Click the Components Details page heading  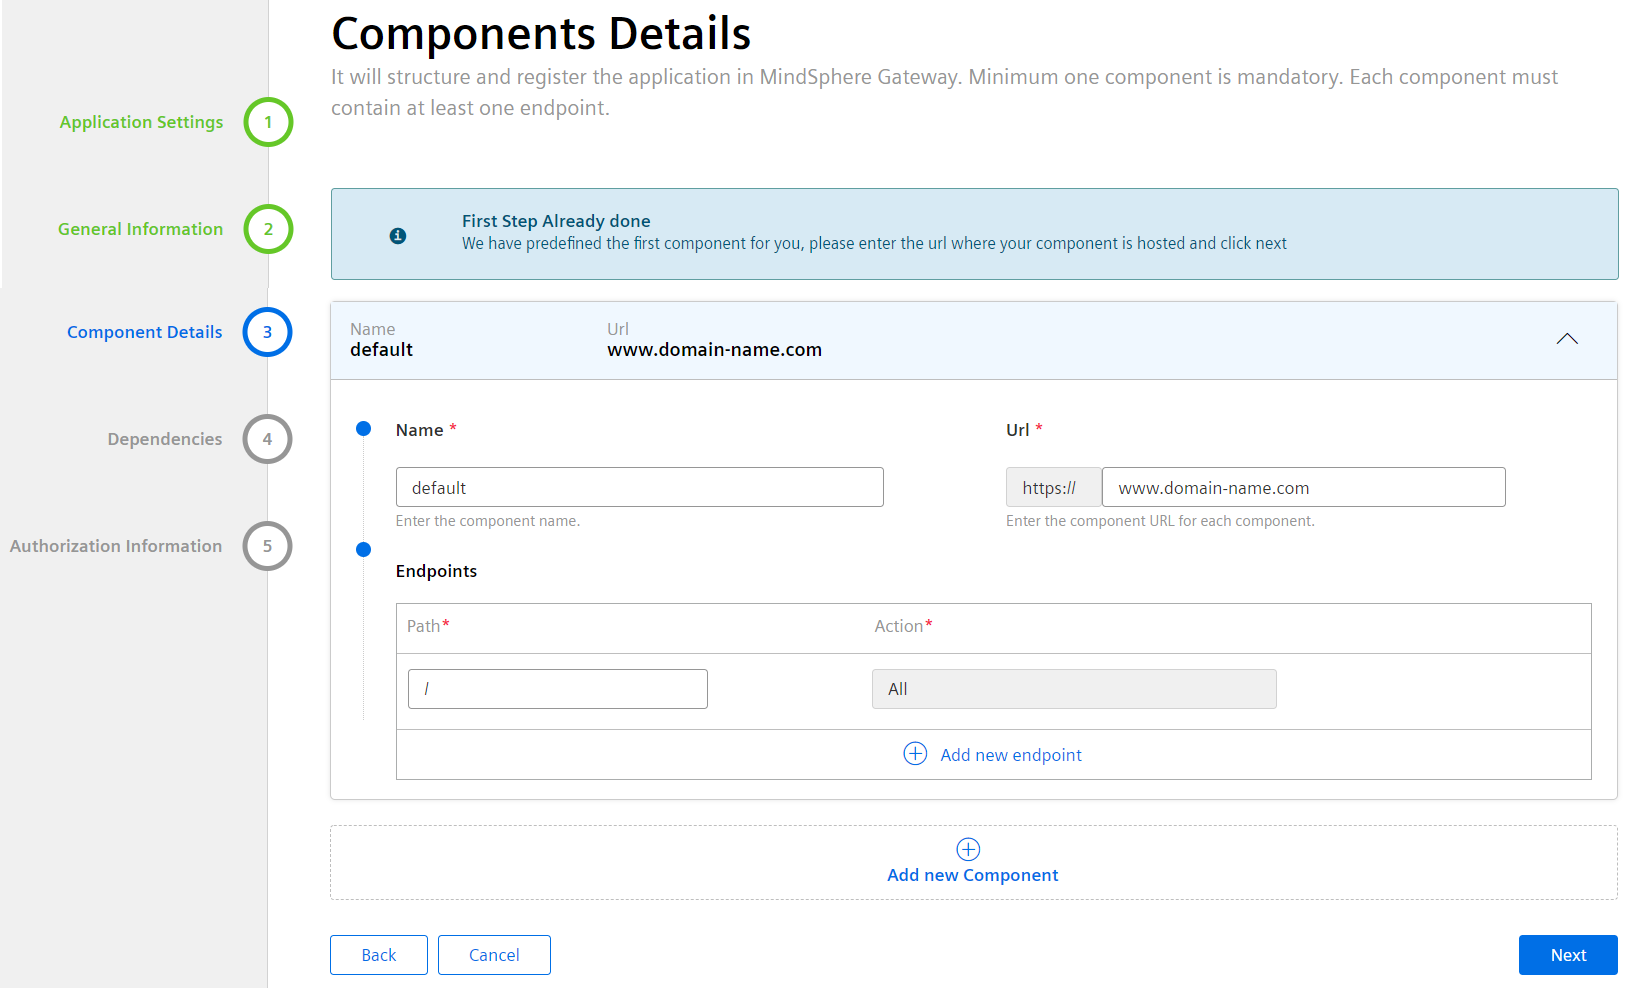(x=541, y=34)
